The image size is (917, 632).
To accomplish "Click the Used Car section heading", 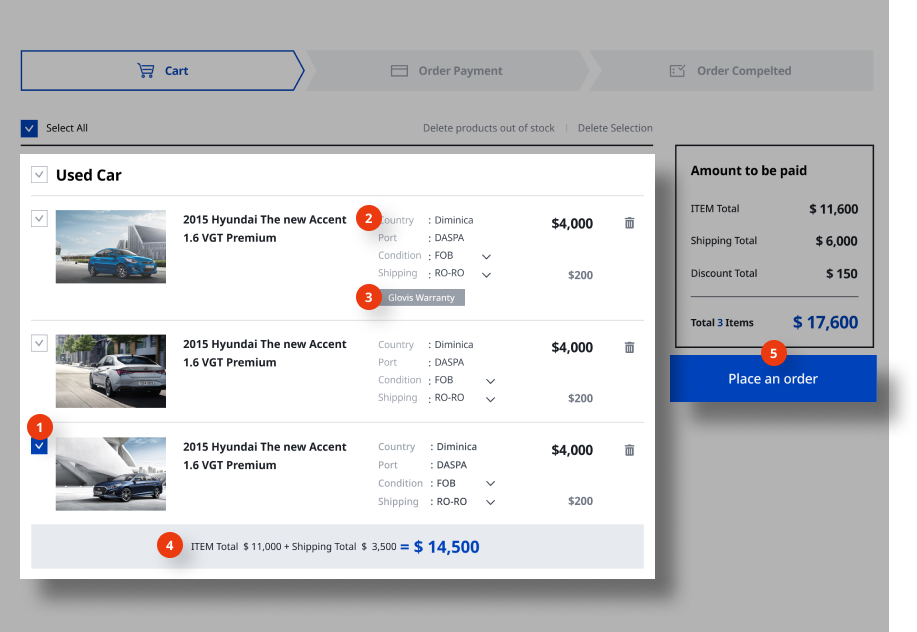I will pyautogui.click(x=89, y=175).
